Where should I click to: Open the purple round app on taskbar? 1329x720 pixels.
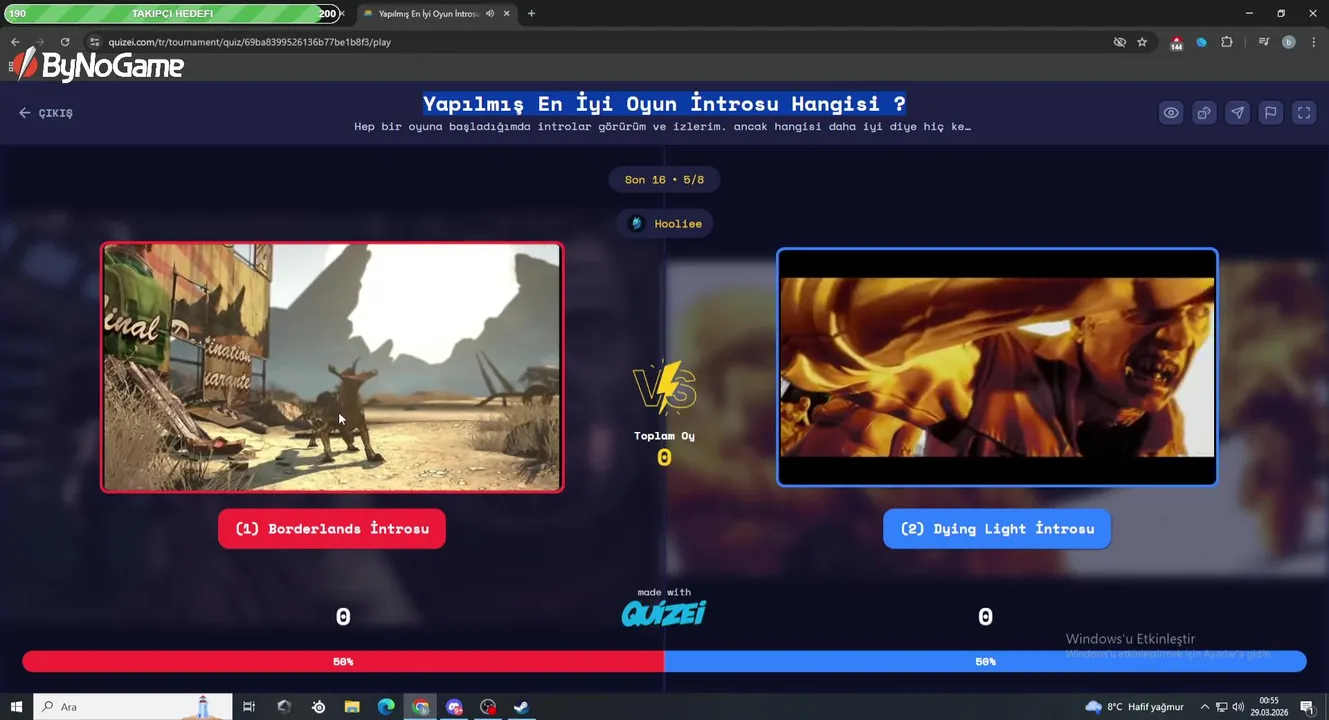point(455,707)
